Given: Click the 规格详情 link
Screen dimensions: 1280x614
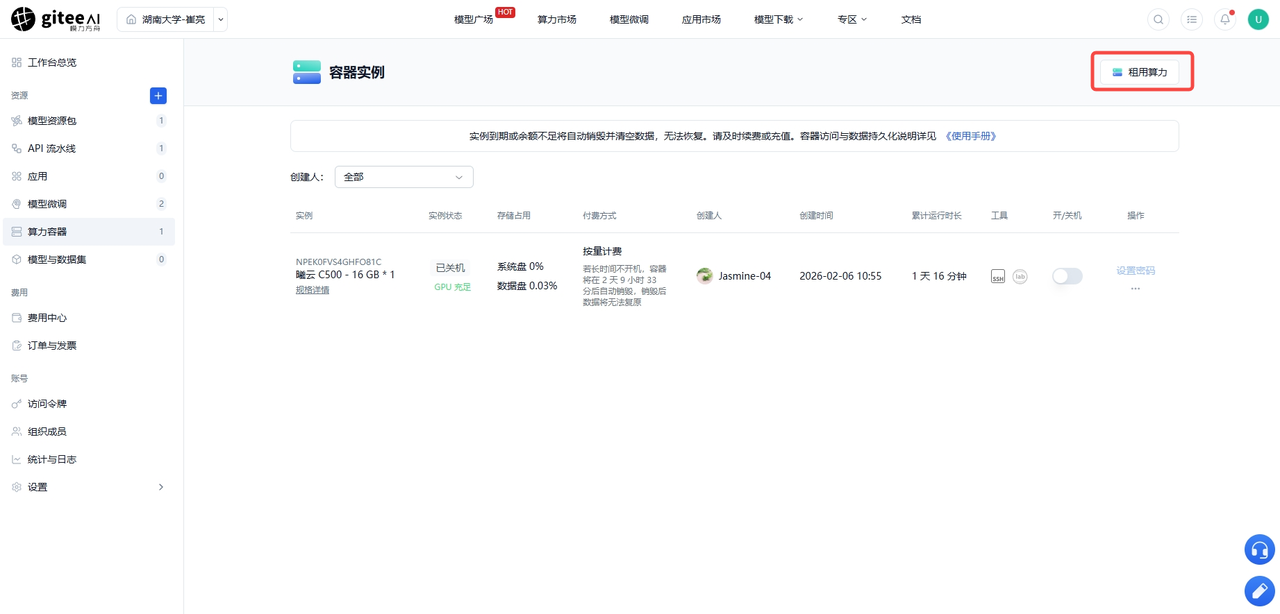Looking at the screenshot, I should tap(312, 290).
